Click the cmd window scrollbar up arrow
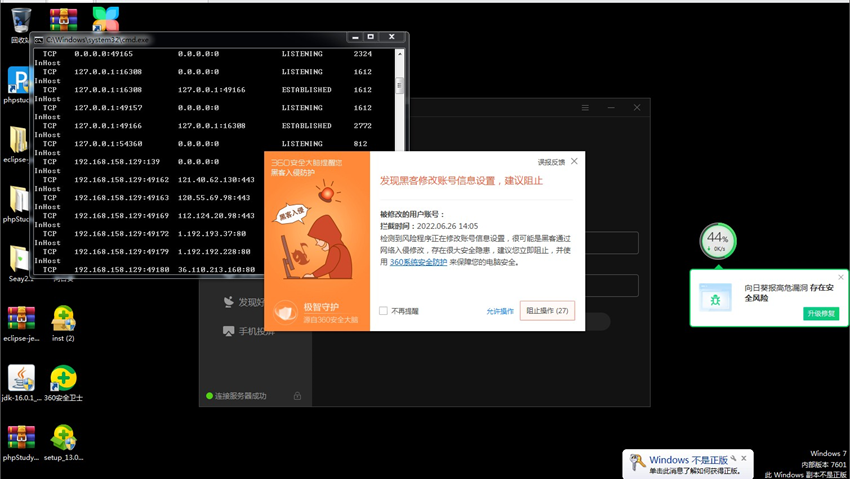This screenshot has width=850, height=479. (400, 54)
